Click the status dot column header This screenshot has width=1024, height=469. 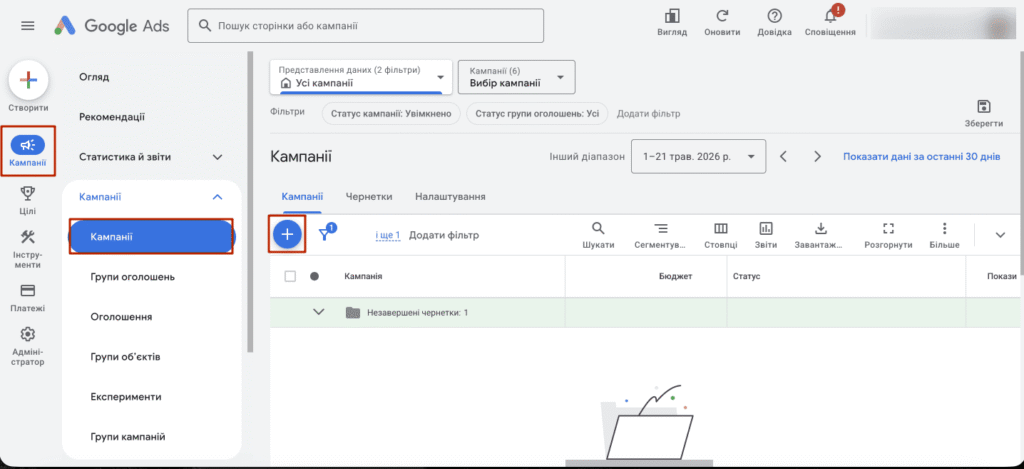314,276
